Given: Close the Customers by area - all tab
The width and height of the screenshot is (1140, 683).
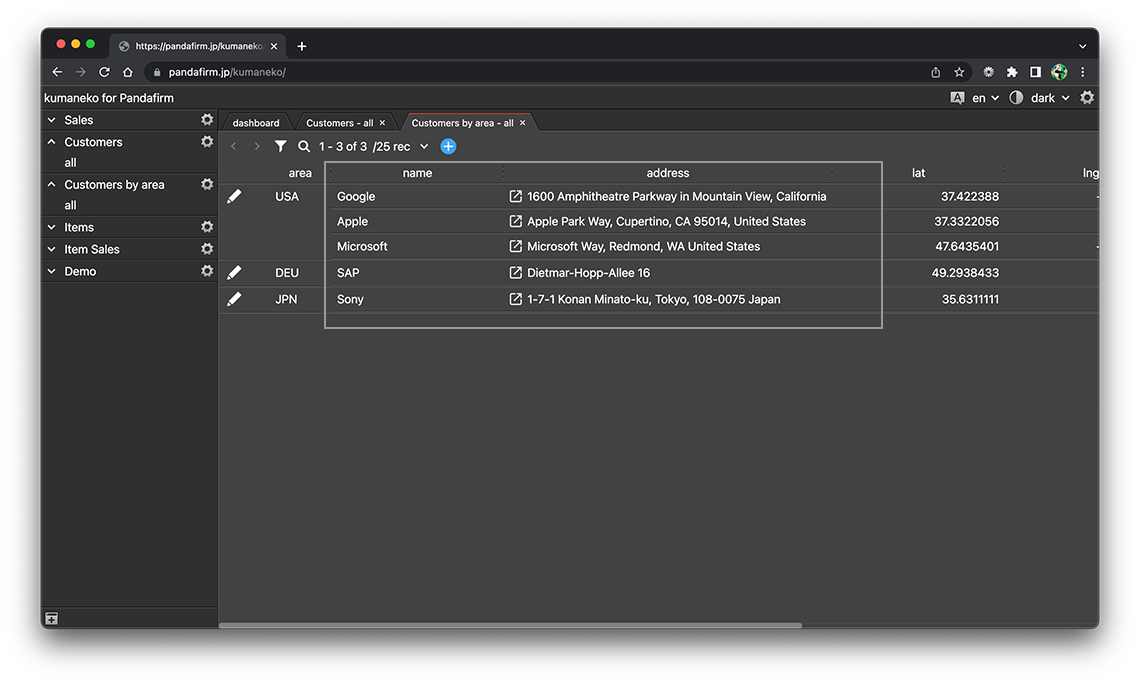Looking at the screenshot, I should click(523, 123).
